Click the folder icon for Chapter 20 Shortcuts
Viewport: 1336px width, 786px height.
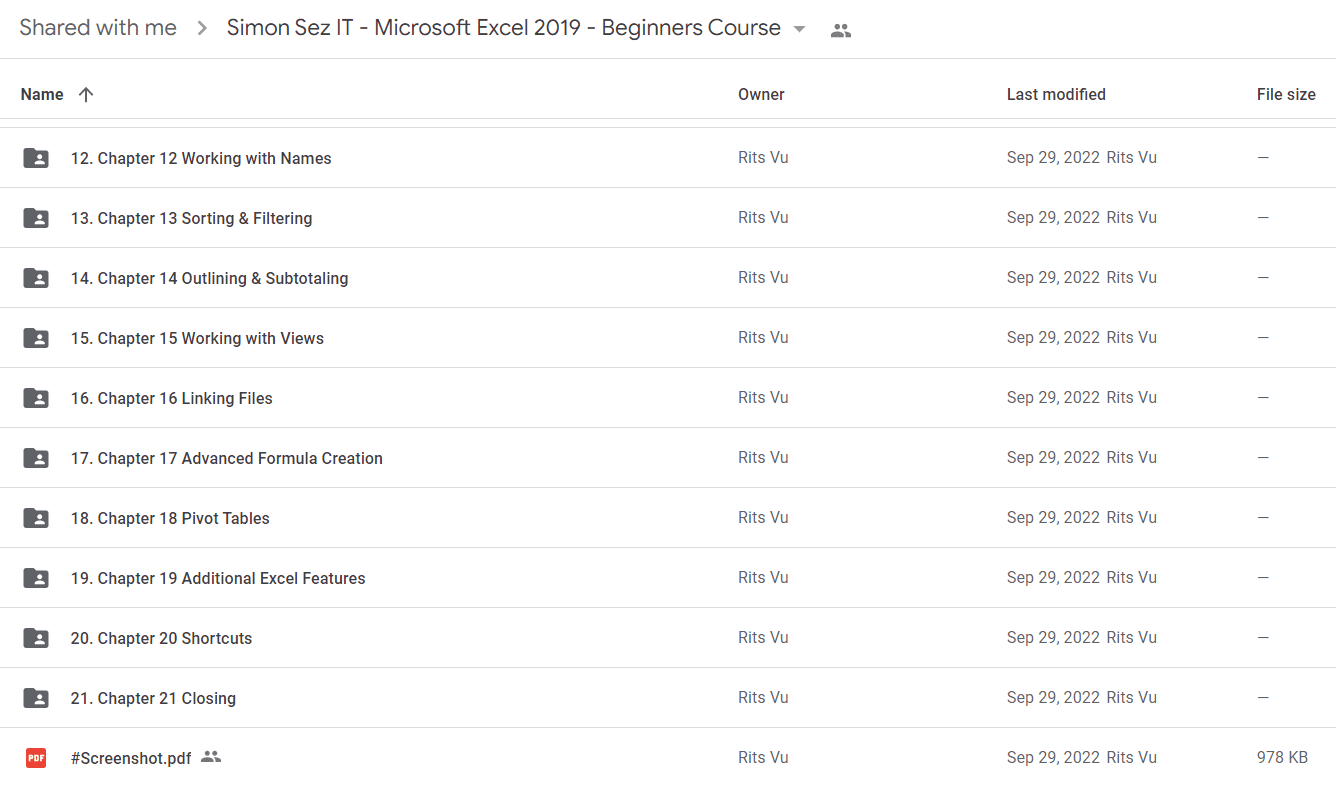pos(36,638)
